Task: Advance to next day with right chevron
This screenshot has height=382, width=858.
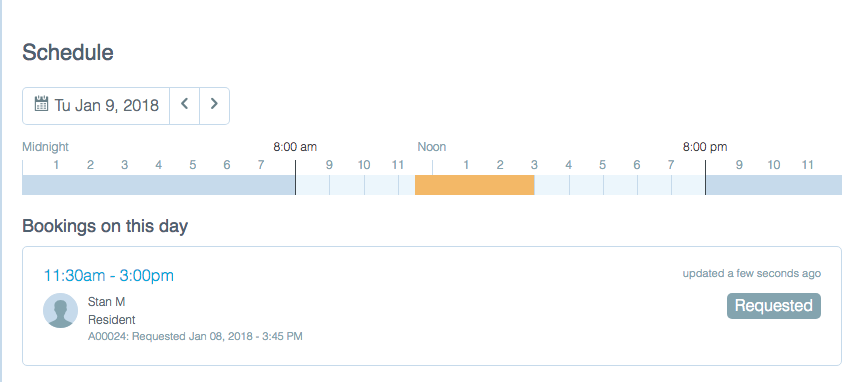Action: point(214,106)
